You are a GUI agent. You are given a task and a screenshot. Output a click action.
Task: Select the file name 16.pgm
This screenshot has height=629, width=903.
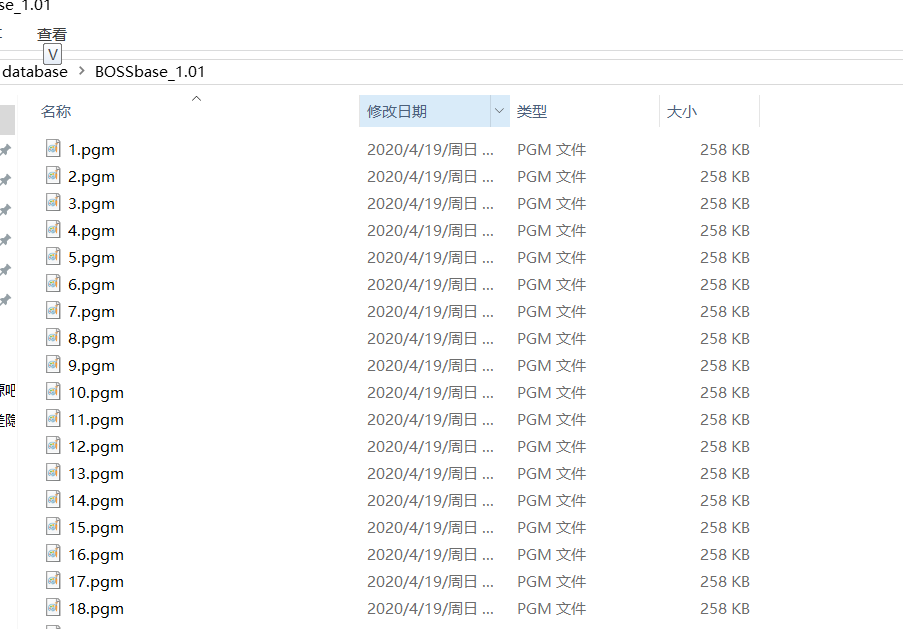click(96, 555)
